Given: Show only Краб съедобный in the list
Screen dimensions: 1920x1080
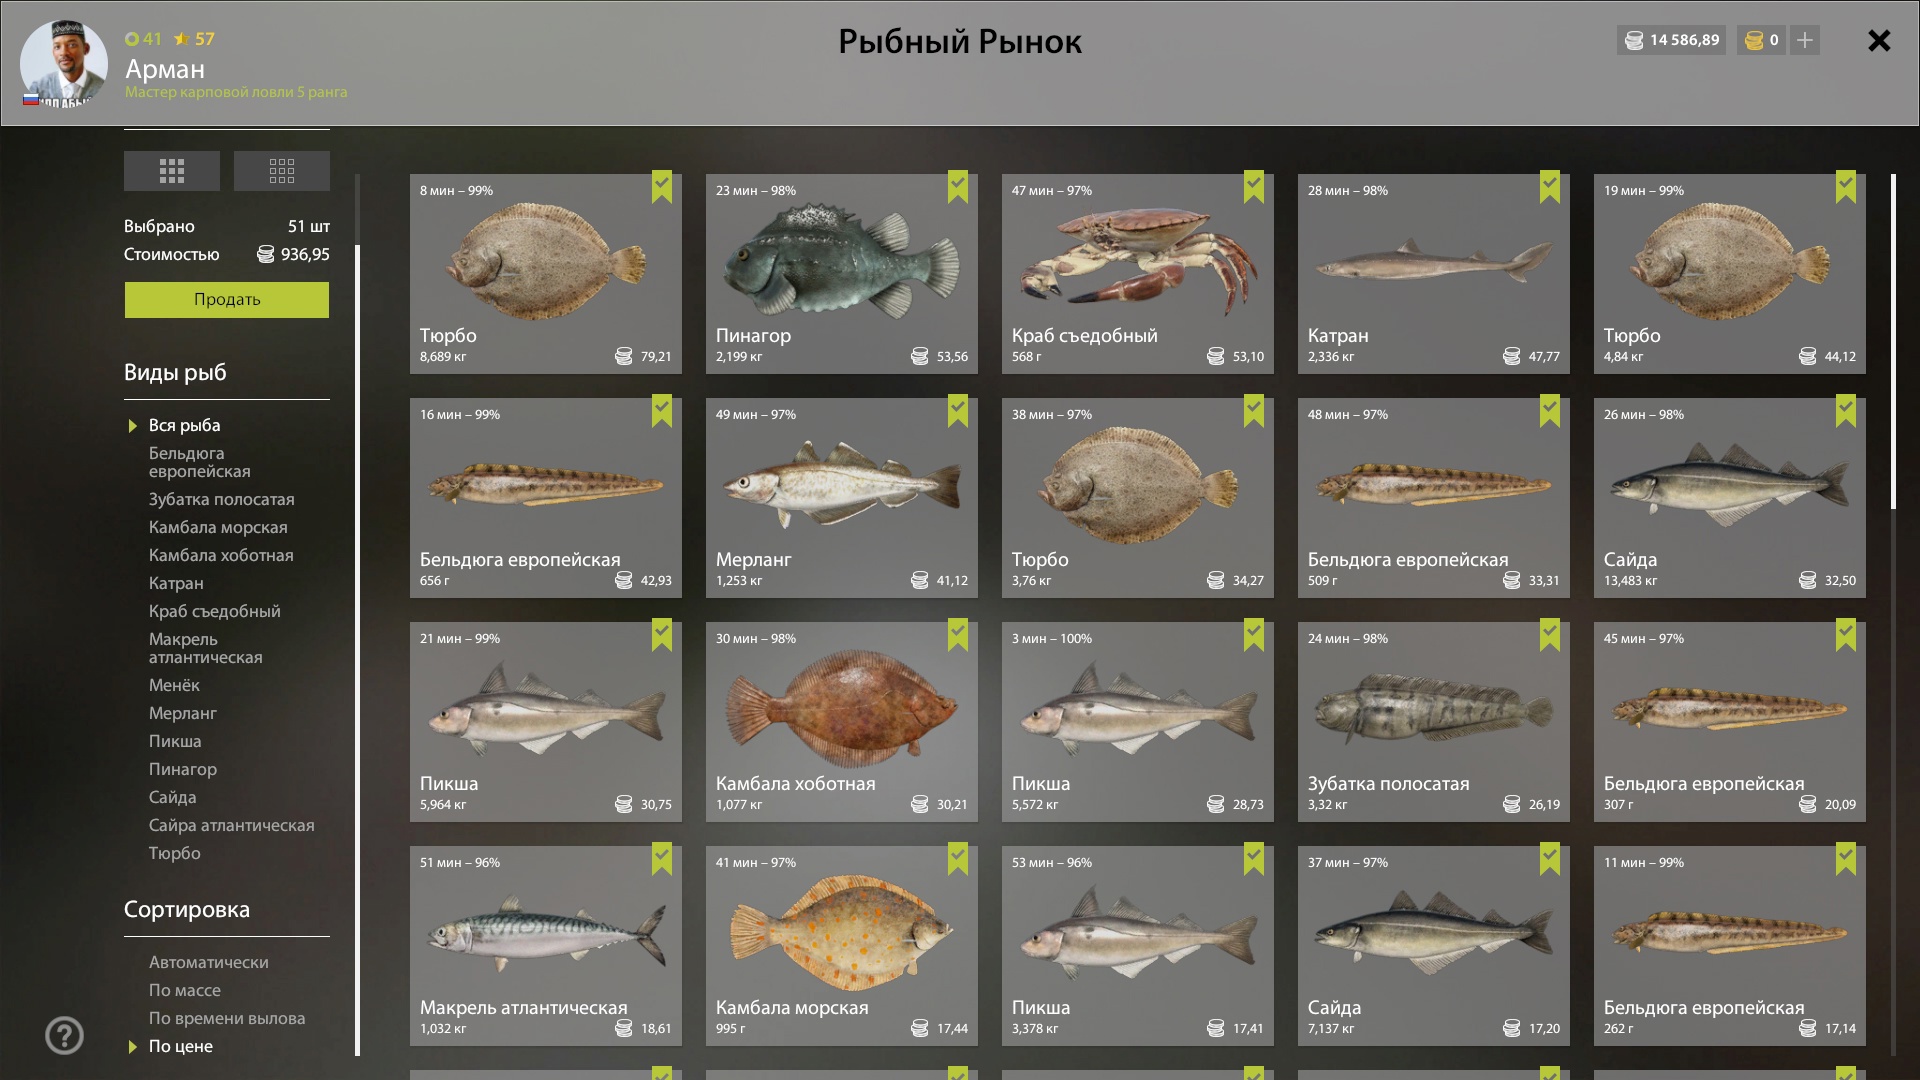Looking at the screenshot, I should pyautogui.click(x=215, y=611).
